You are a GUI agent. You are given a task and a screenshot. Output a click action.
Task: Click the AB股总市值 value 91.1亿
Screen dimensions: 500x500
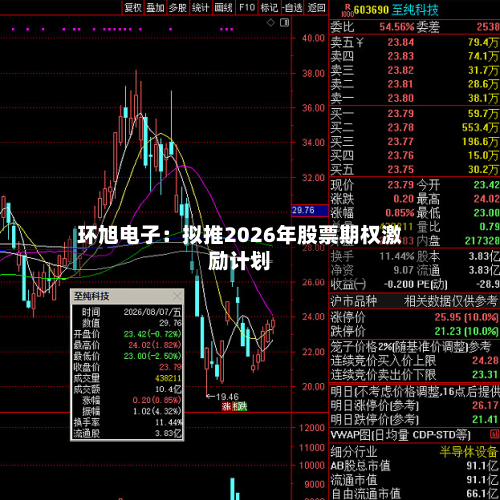[482, 466]
